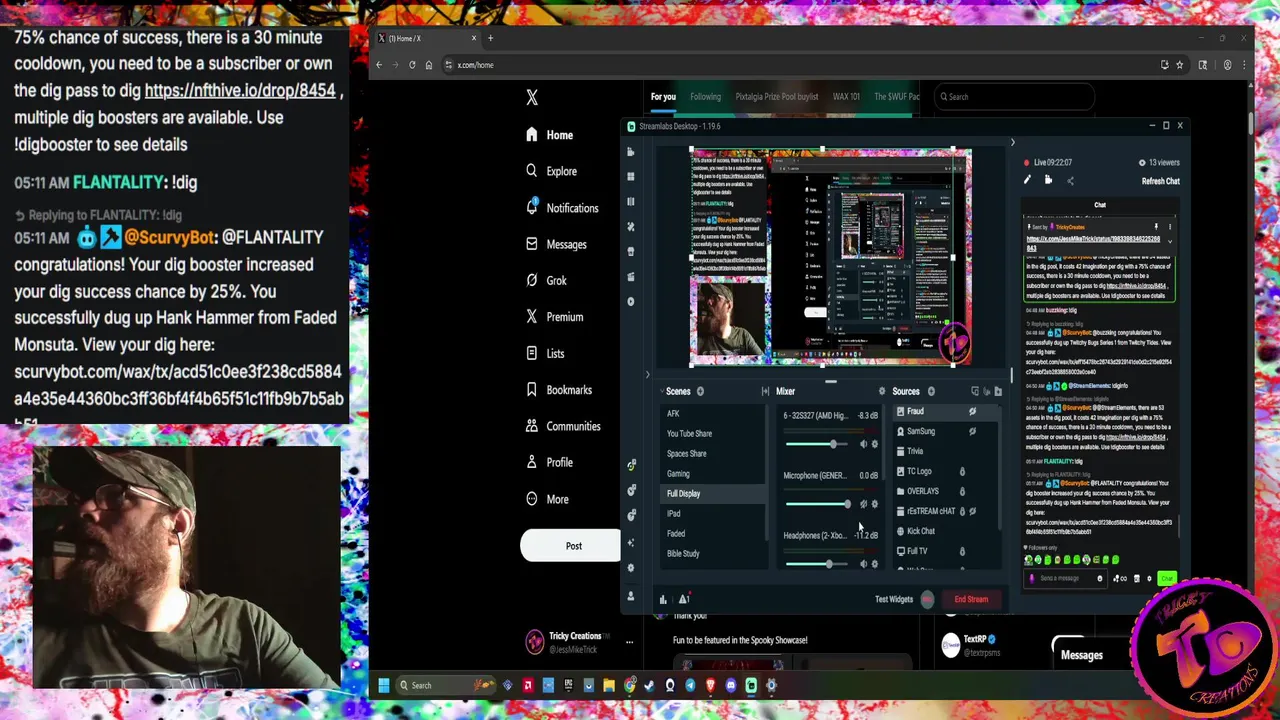Open Premium in X sidebar
The height and width of the screenshot is (720, 1280).
coord(554,317)
